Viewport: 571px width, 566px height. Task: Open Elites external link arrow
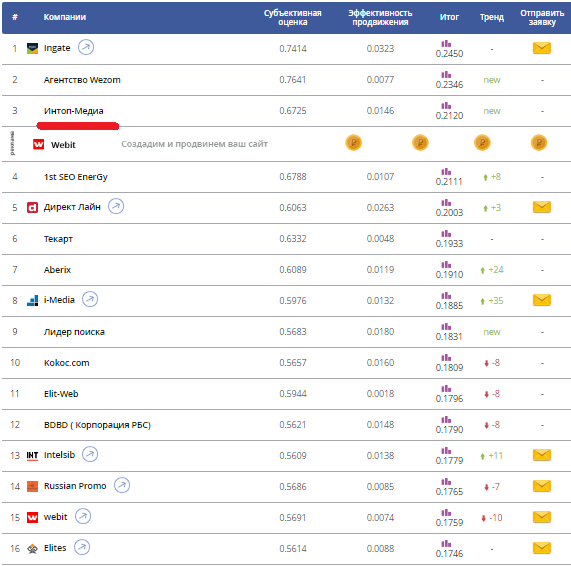82,547
